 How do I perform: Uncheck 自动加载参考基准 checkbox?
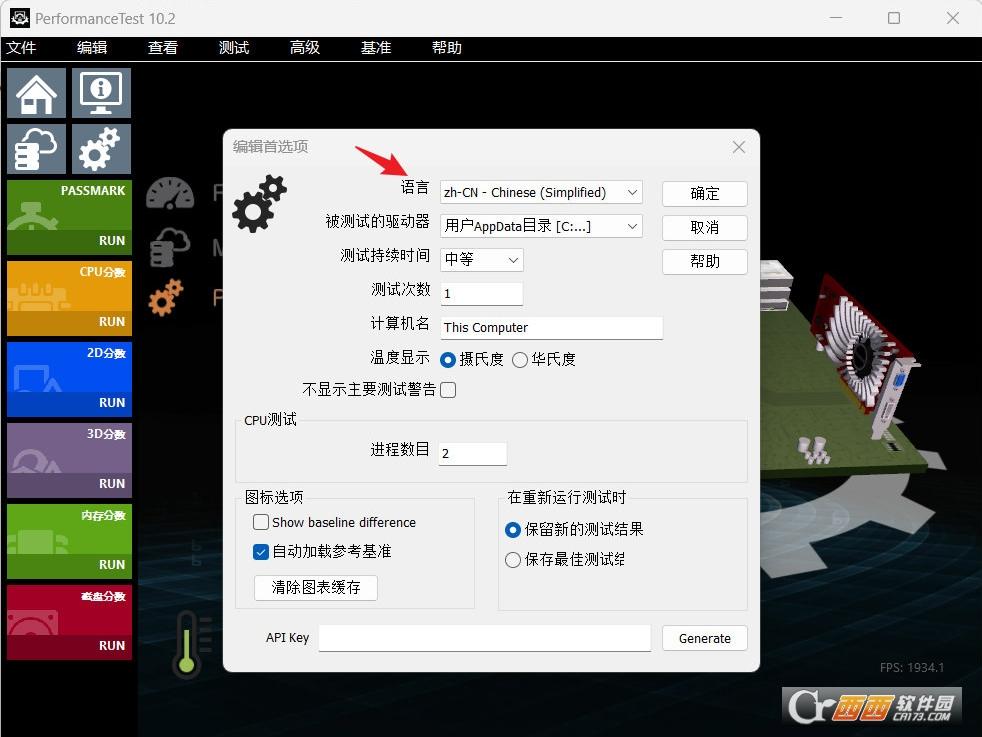click(261, 552)
